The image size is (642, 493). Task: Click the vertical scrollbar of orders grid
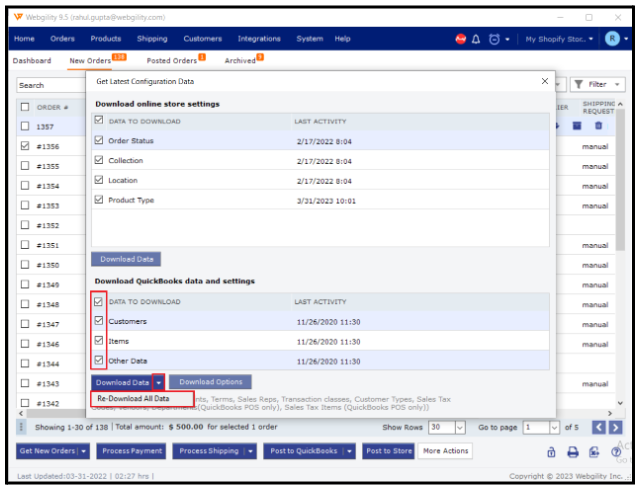coord(621,180)
